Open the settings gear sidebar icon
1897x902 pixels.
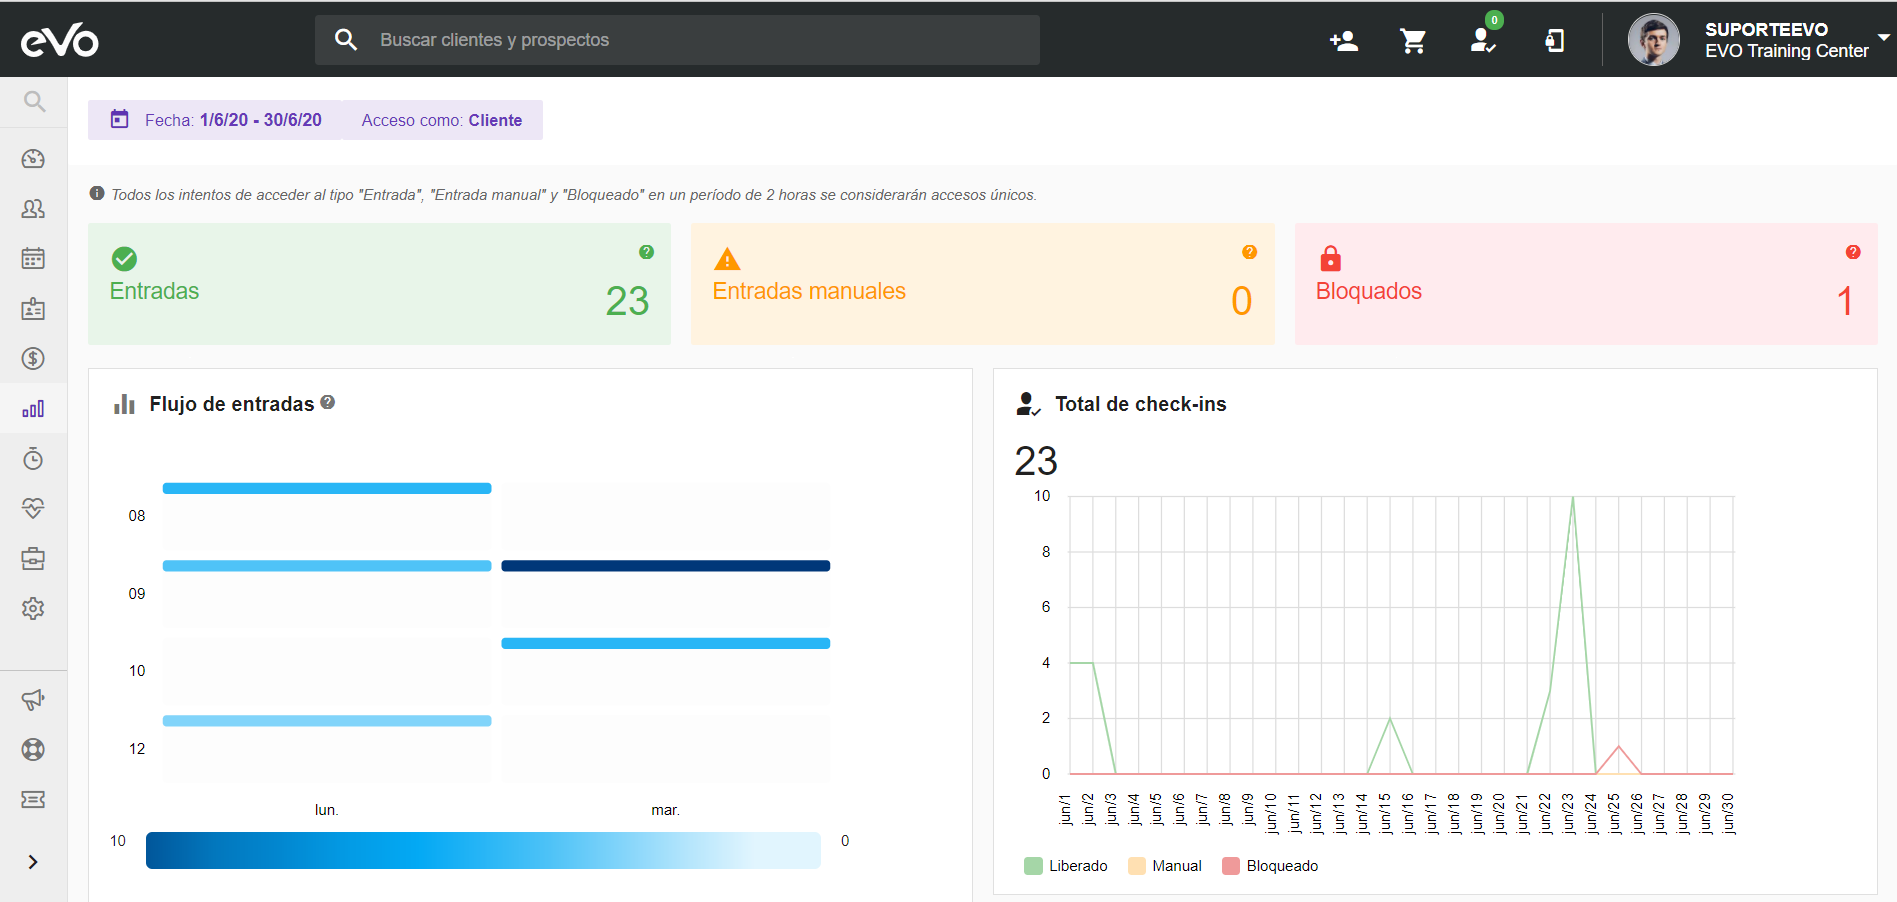pyautogui.click(x=33, y=609)
